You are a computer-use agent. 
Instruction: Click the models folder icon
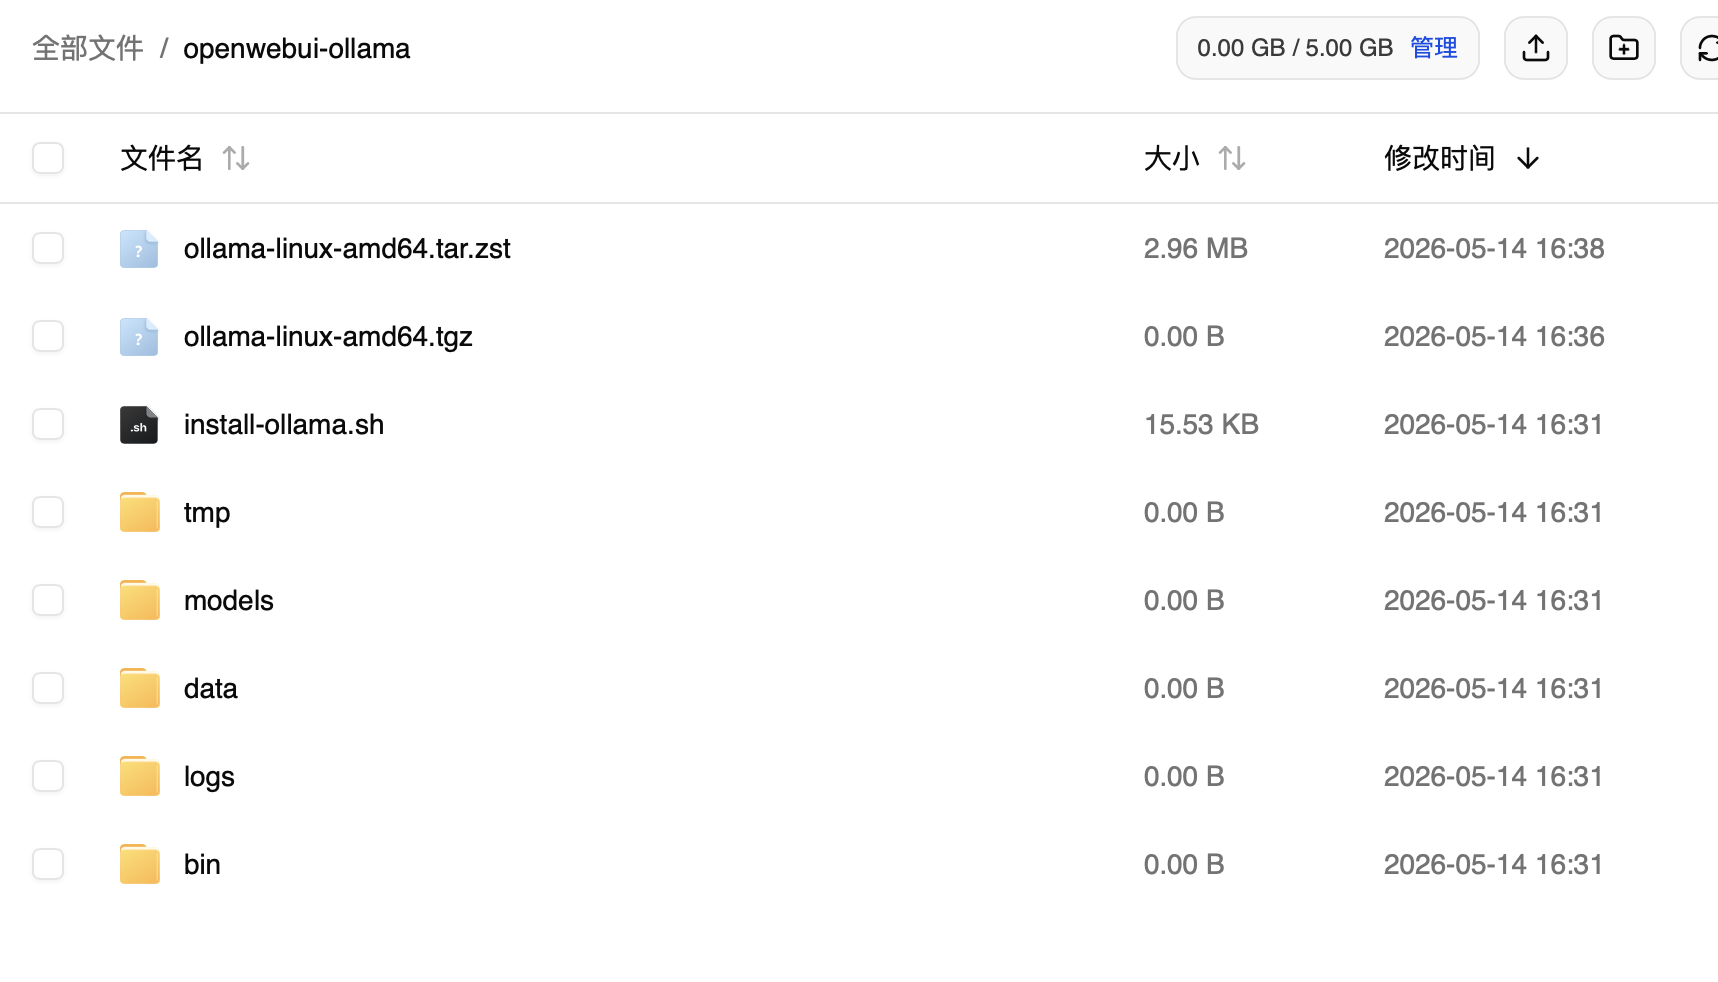139,600
